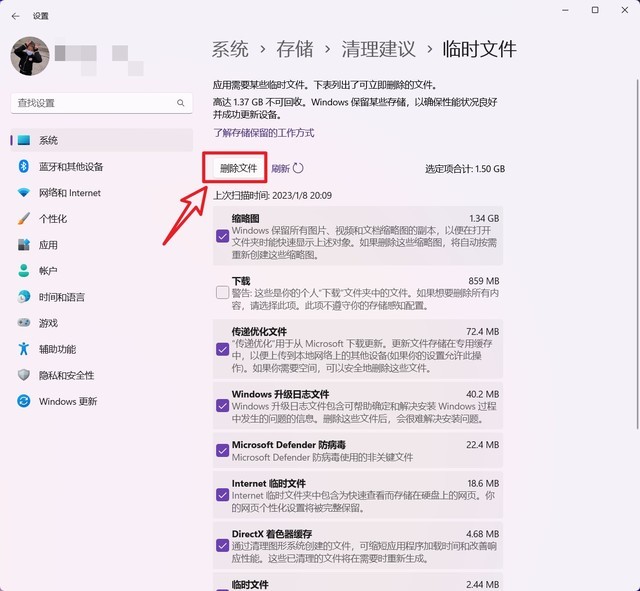Click the Windows 升级日志文件 size 40.2 MB
The height and width of the screenshot is (591, 640).
482,394
